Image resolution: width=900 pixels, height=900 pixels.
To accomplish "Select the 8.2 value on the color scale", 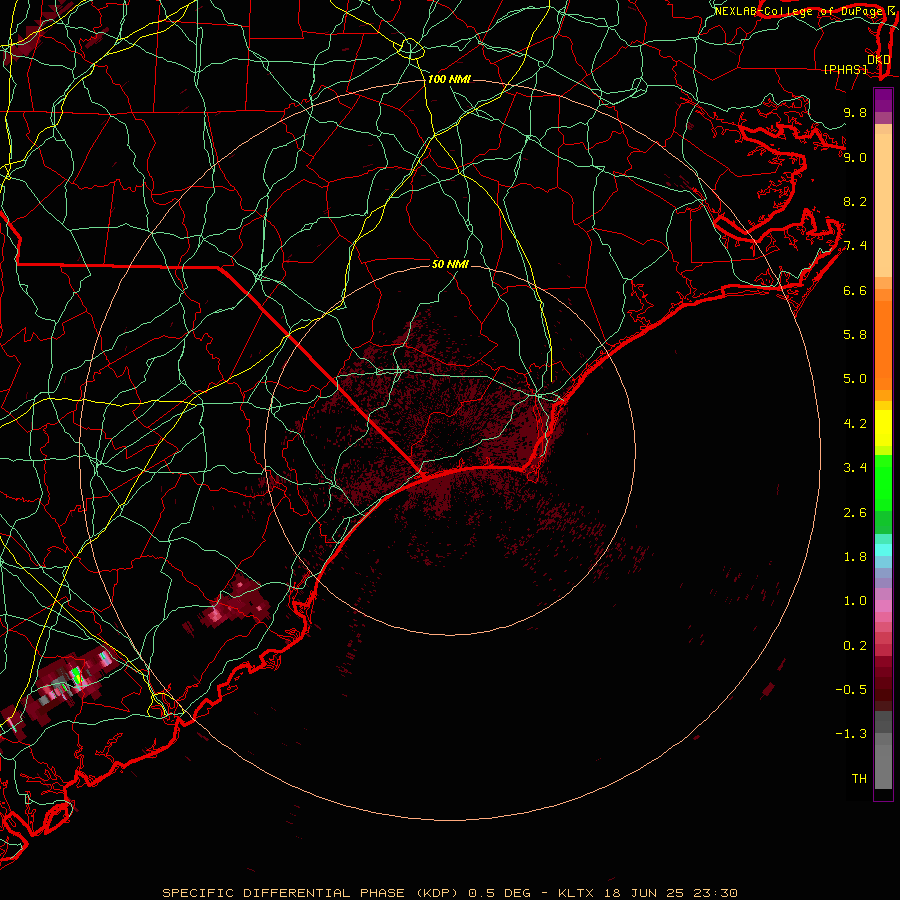I will (x=855, y=201).
